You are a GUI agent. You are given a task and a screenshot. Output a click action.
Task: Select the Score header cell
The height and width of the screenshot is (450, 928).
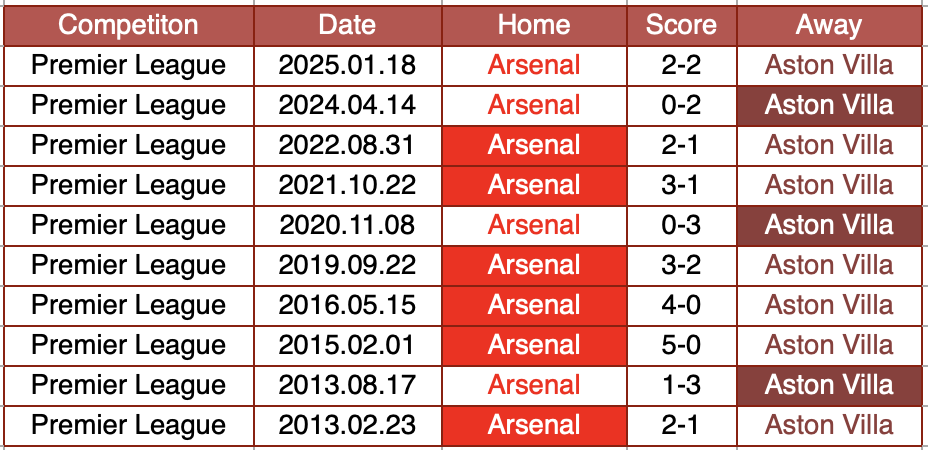click(x=681, y=26)
